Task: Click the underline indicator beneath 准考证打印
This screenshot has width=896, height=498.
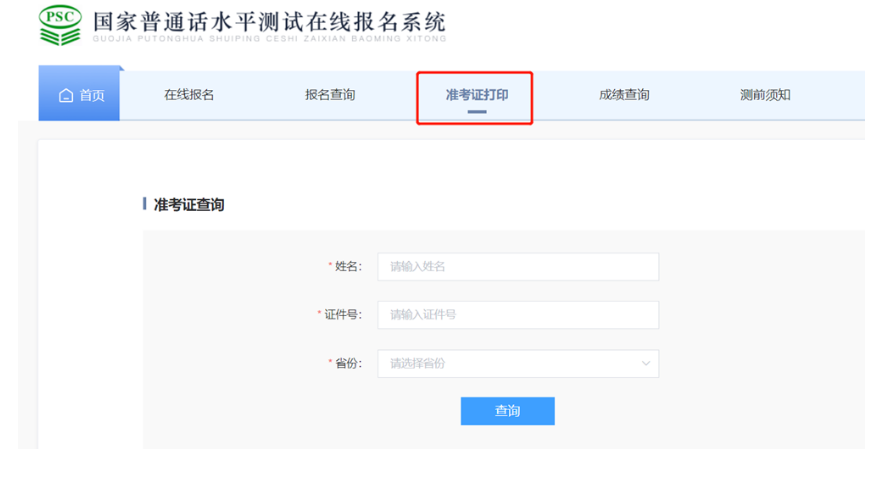Action: pyautogui.click(x=477, y=112)
